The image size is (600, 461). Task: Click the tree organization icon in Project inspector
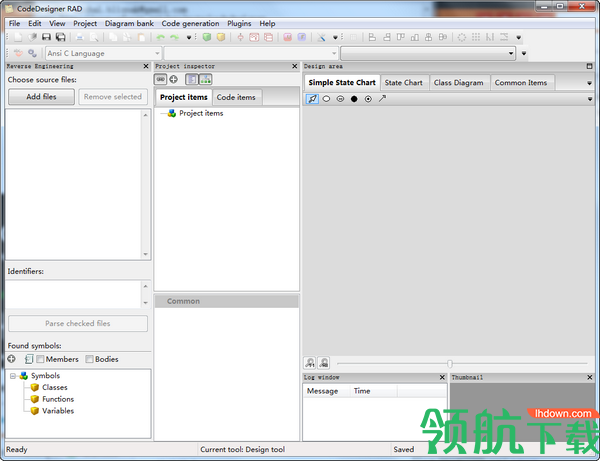pyautogui.click(x=205, y=79)
